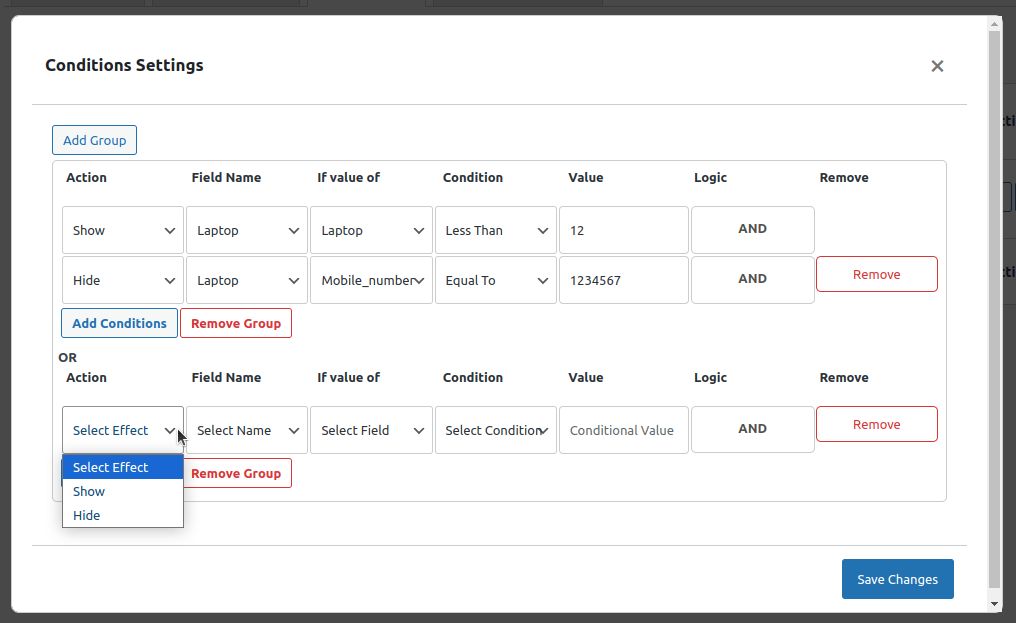Click the Save Changes button
Screen dimensions: 1016x623
pyautogui.click(x=897, y=579)
